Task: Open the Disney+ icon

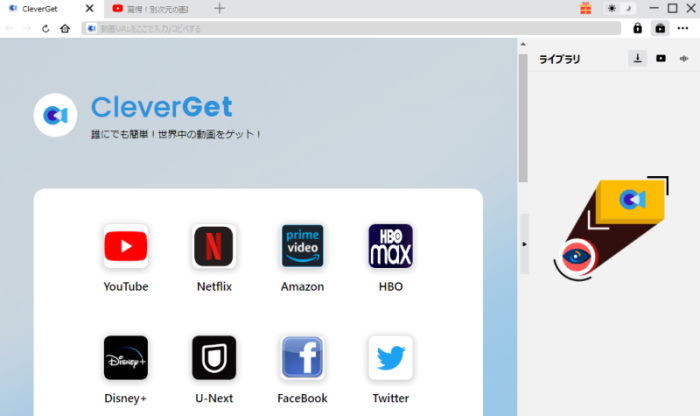Action: coord(126,358)
